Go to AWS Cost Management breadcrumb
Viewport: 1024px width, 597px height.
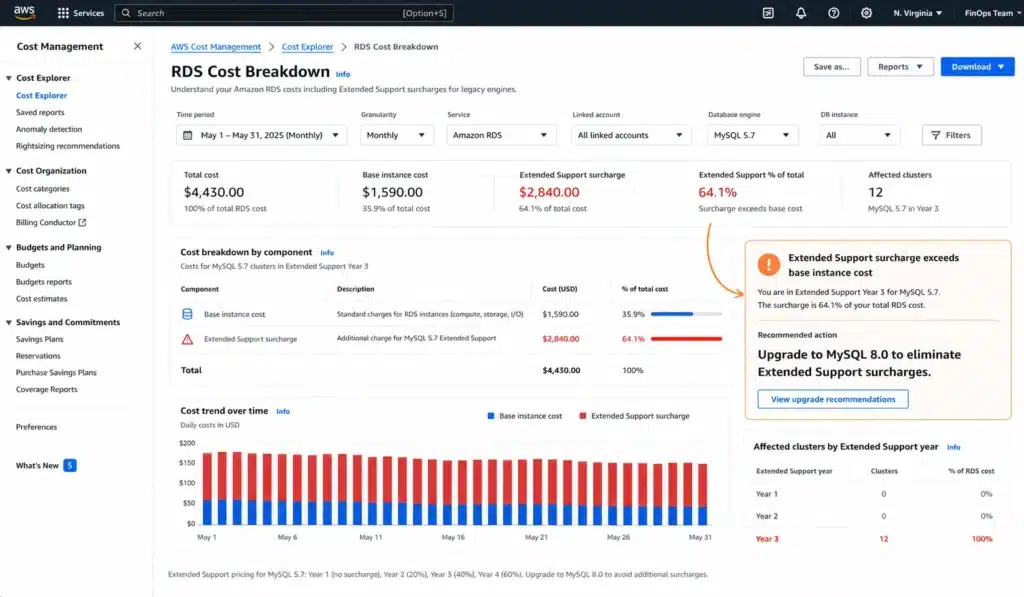coord(216,46)
